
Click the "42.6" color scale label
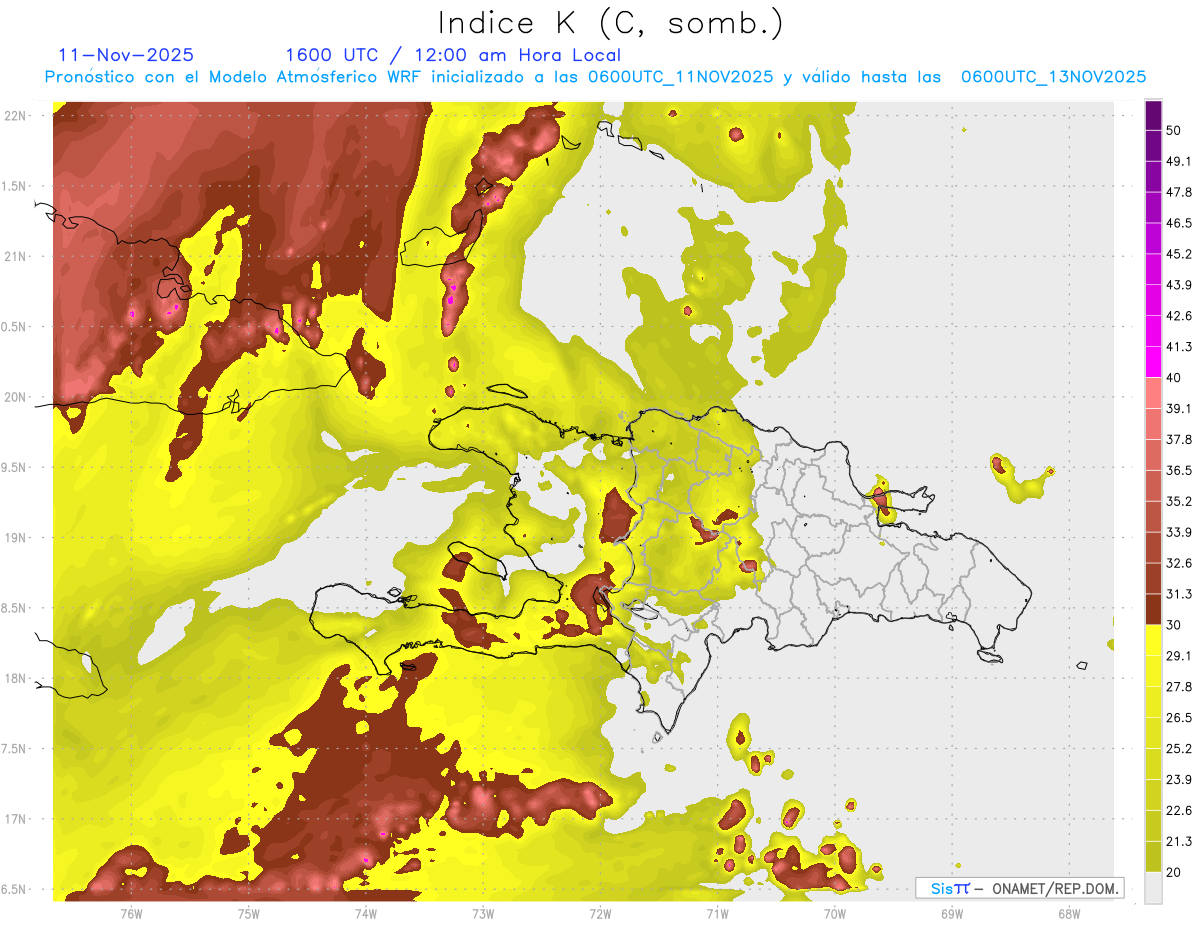(1179, 316)
